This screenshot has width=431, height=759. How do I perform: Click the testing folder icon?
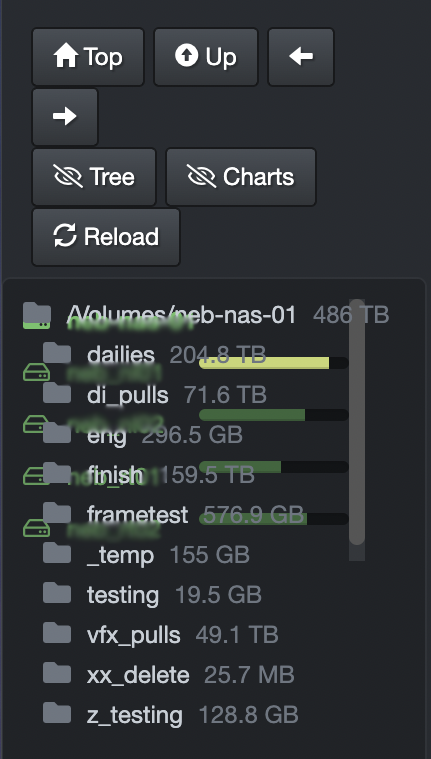57,593
